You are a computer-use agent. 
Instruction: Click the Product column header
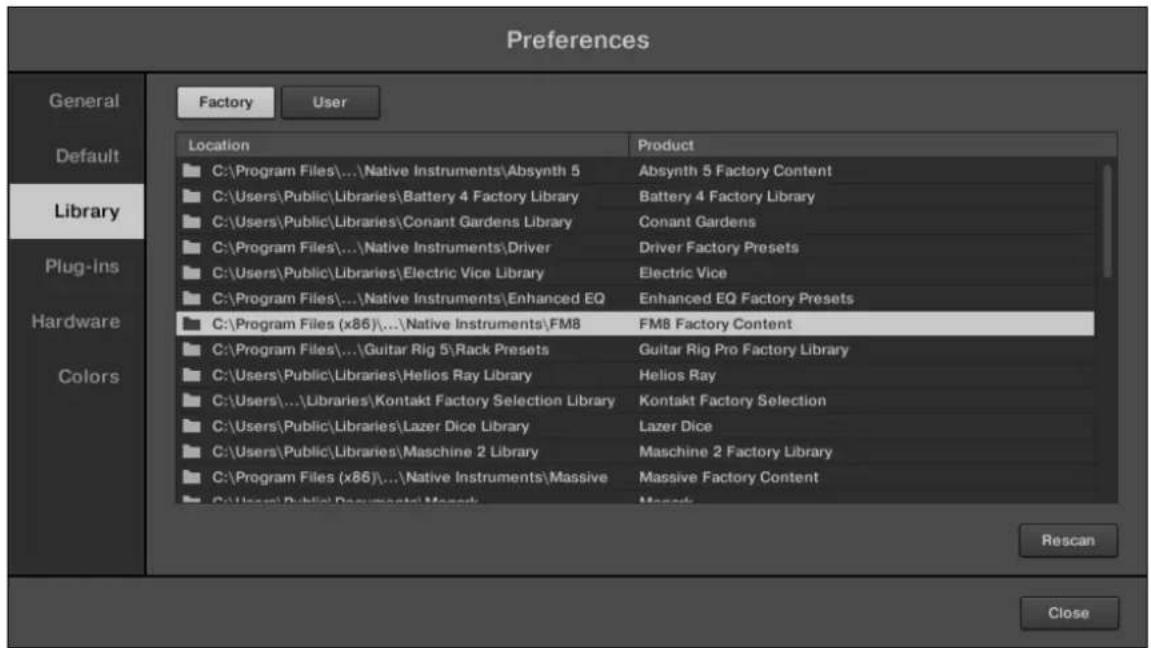click(873, 145)
